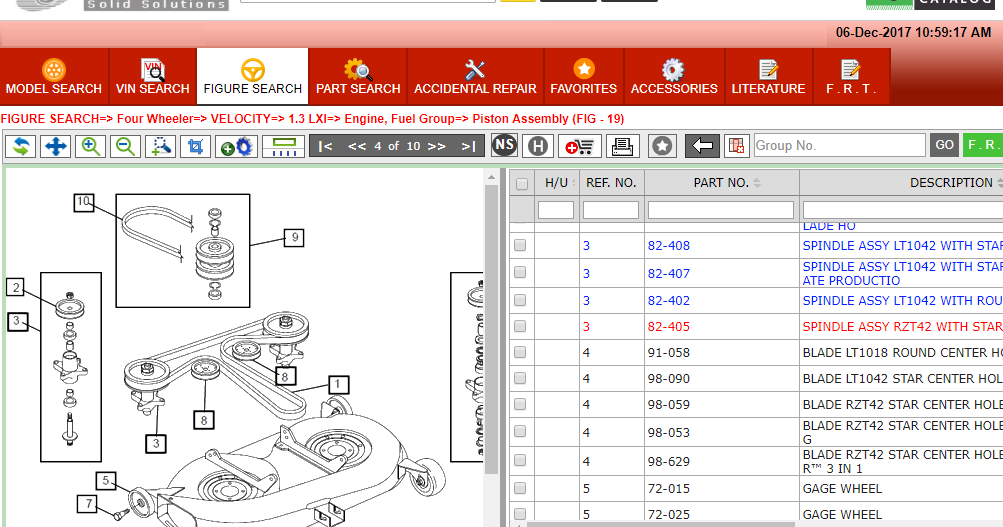1003x527 pixels.
Task: Click the Group No. input field
Action: tap(840, 145)
